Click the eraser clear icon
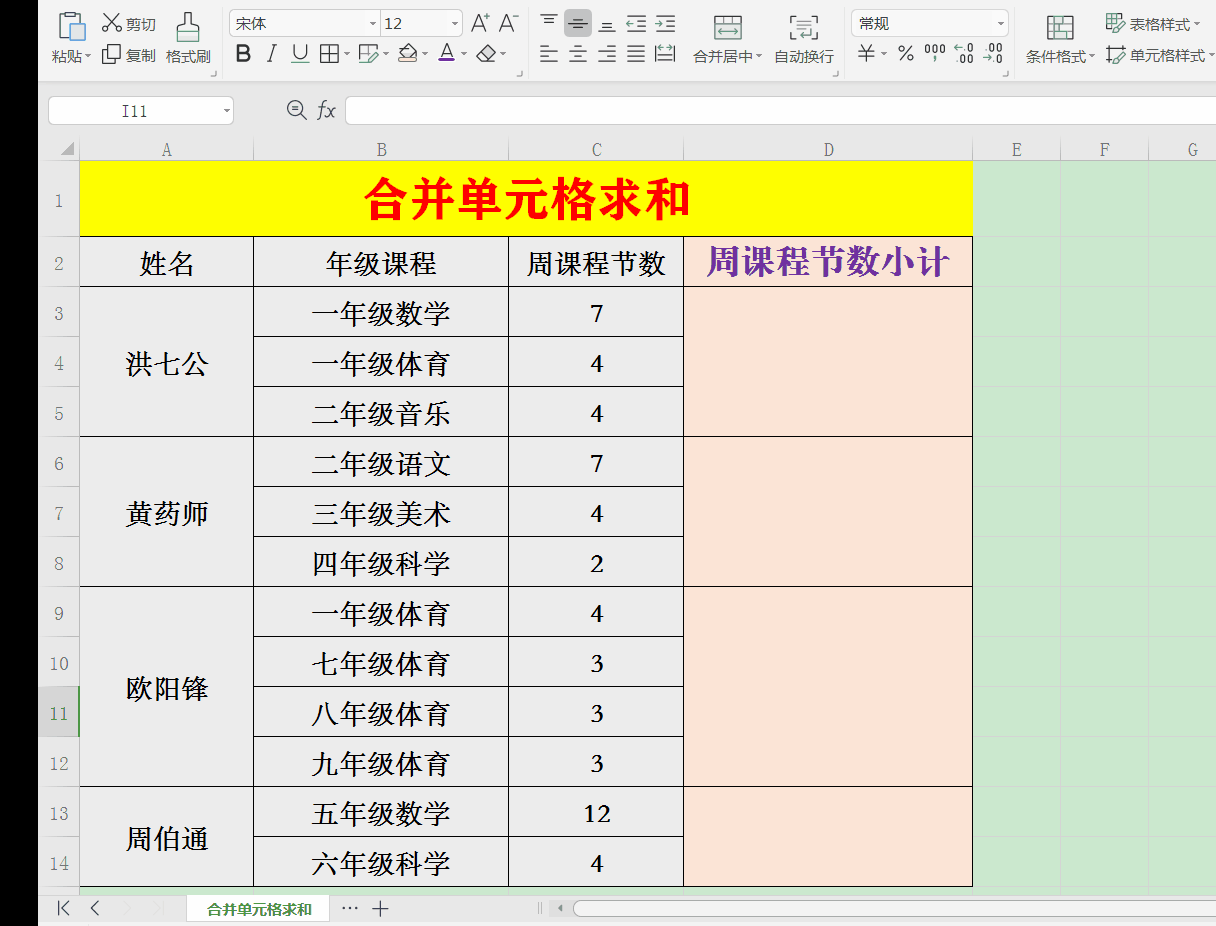Screen dimensions: 1216x926 point(486,54)
